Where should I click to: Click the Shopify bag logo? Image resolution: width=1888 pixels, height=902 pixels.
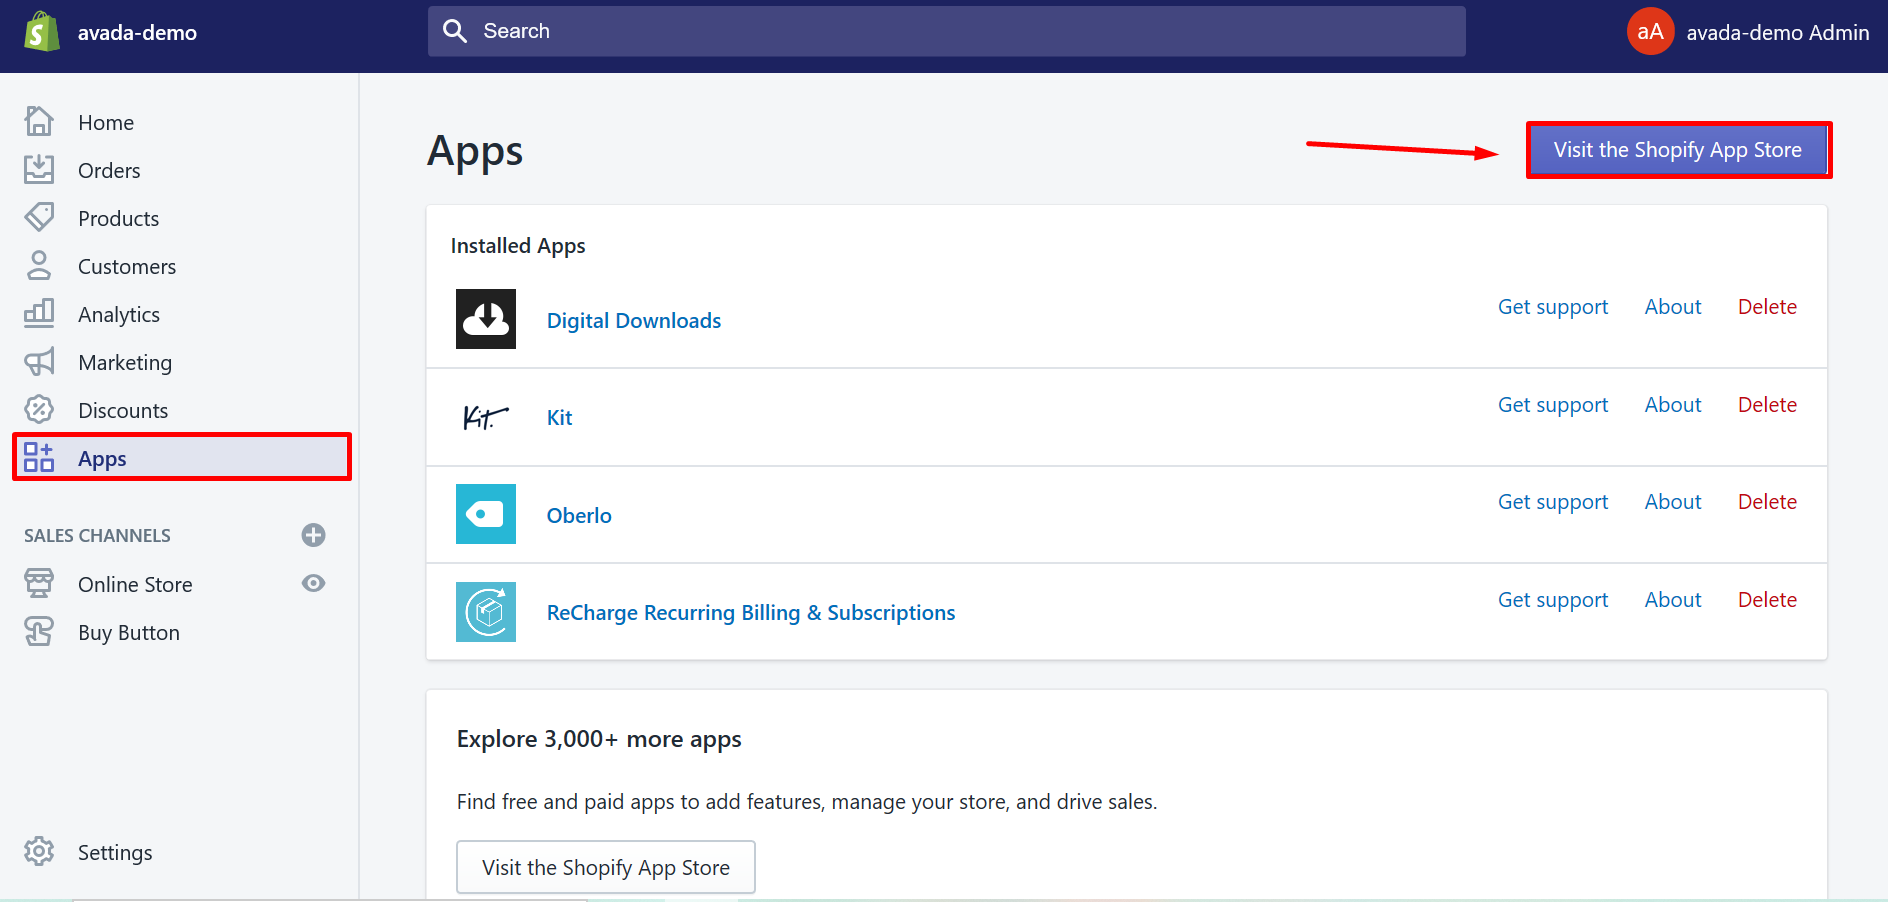41,31
